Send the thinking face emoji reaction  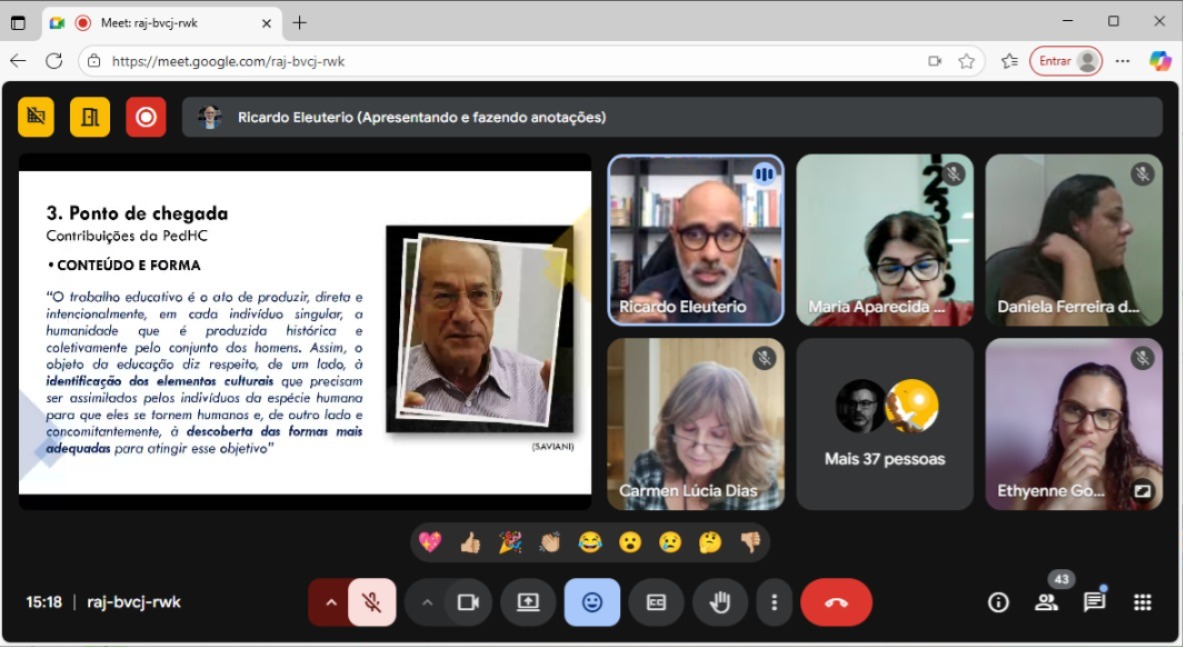click(x=710, y=542)
